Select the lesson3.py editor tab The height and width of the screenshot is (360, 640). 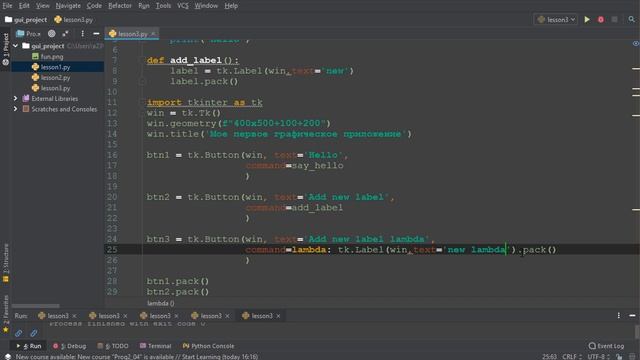(132, 34)
